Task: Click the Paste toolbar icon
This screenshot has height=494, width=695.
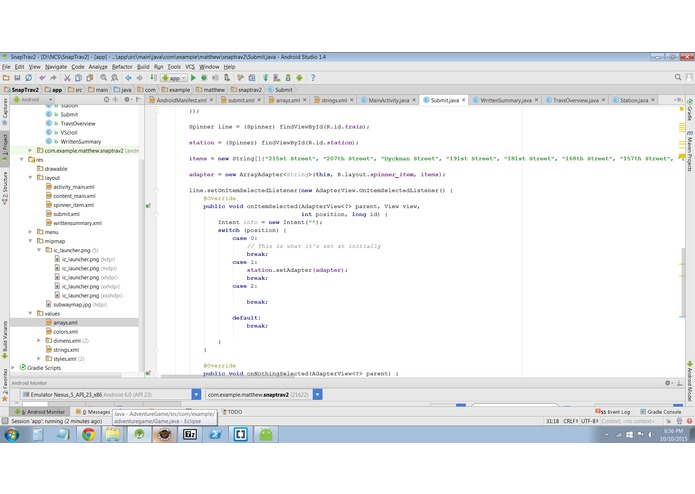Action: 89,78
